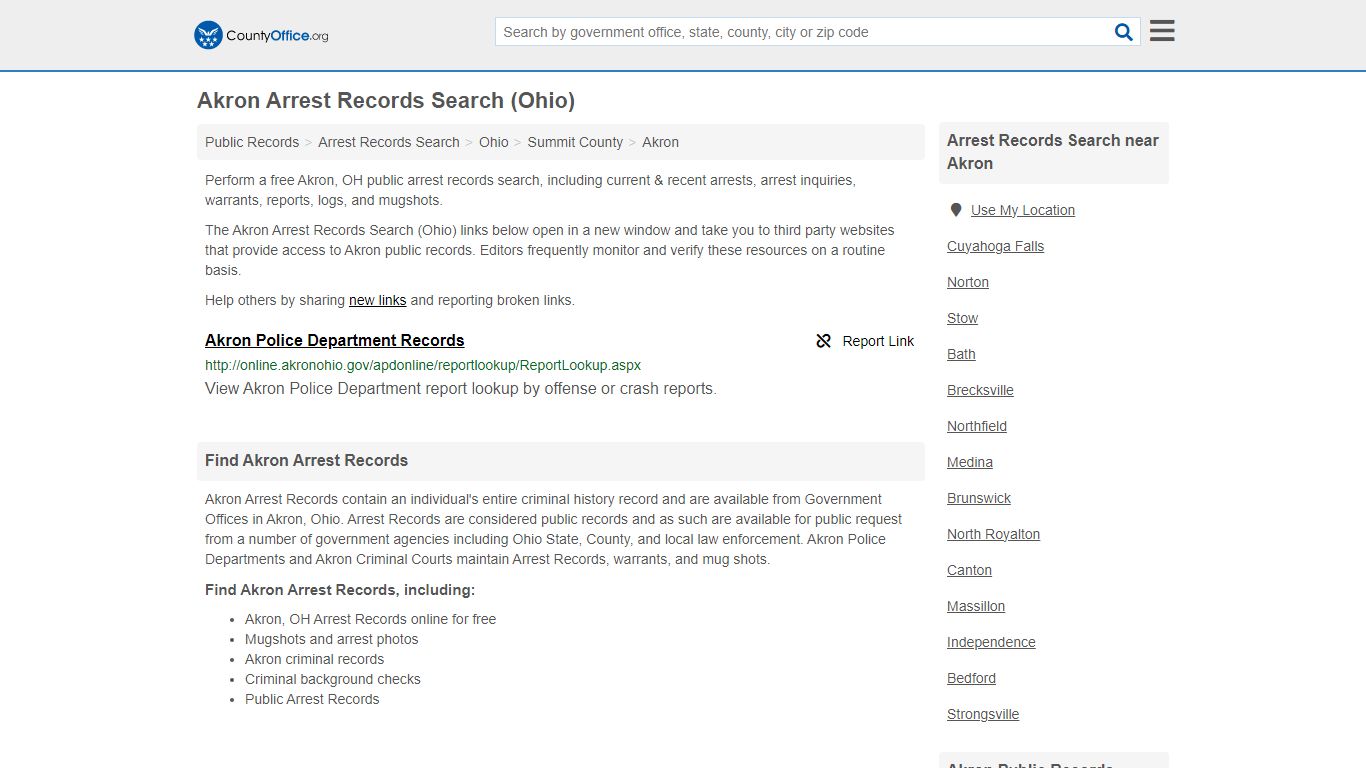The height and width of the screenshot is (768, 1366).
Task: Click 'Akron, OH Arrest Records online for free' item
Action: point(371,619)
